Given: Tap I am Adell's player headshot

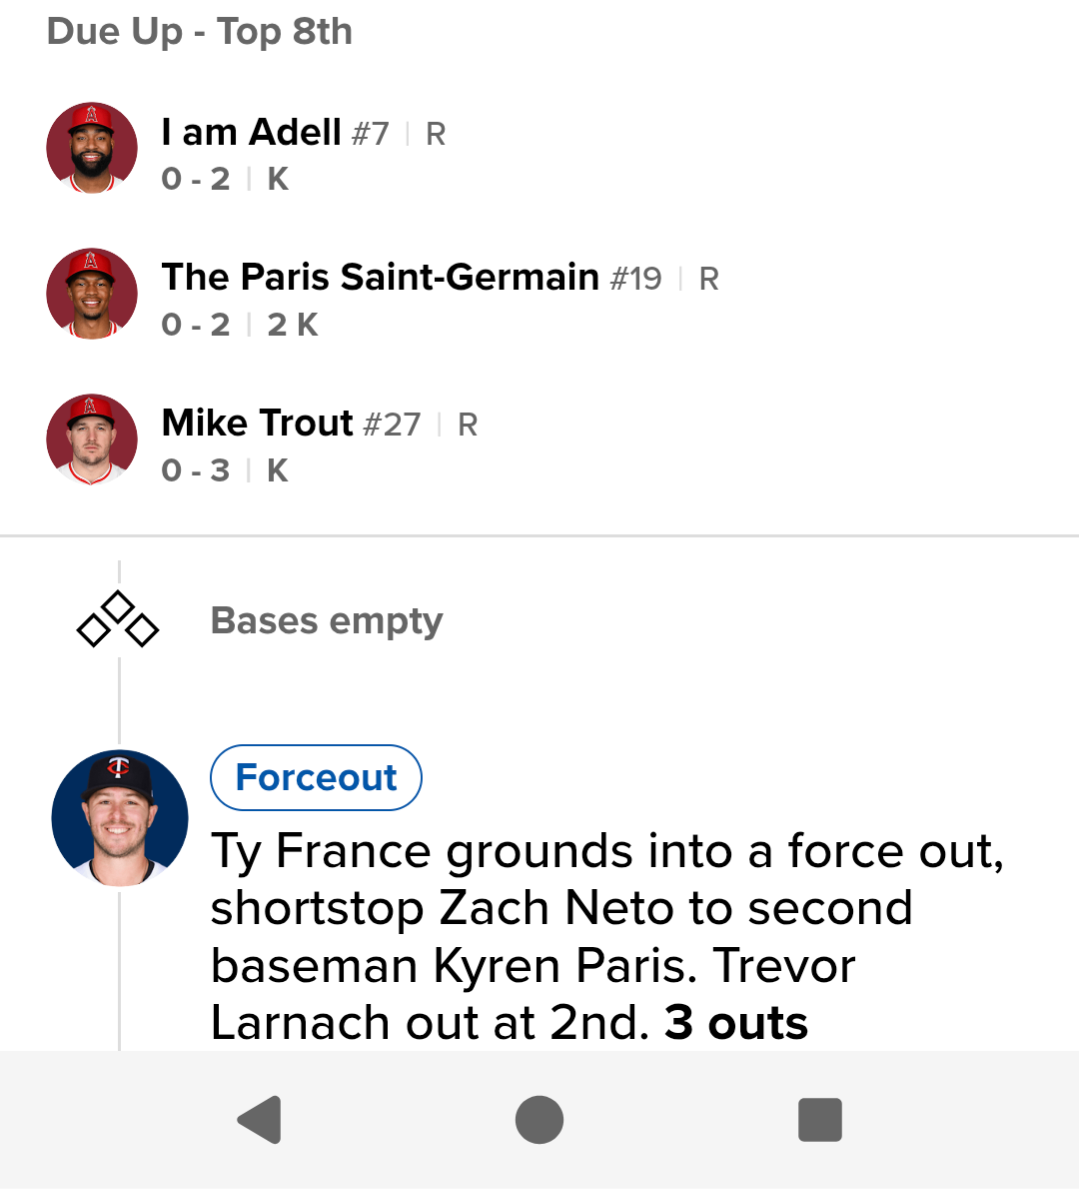Looking at the screenshot, I should pyautogui.click(x=92, y=147).
